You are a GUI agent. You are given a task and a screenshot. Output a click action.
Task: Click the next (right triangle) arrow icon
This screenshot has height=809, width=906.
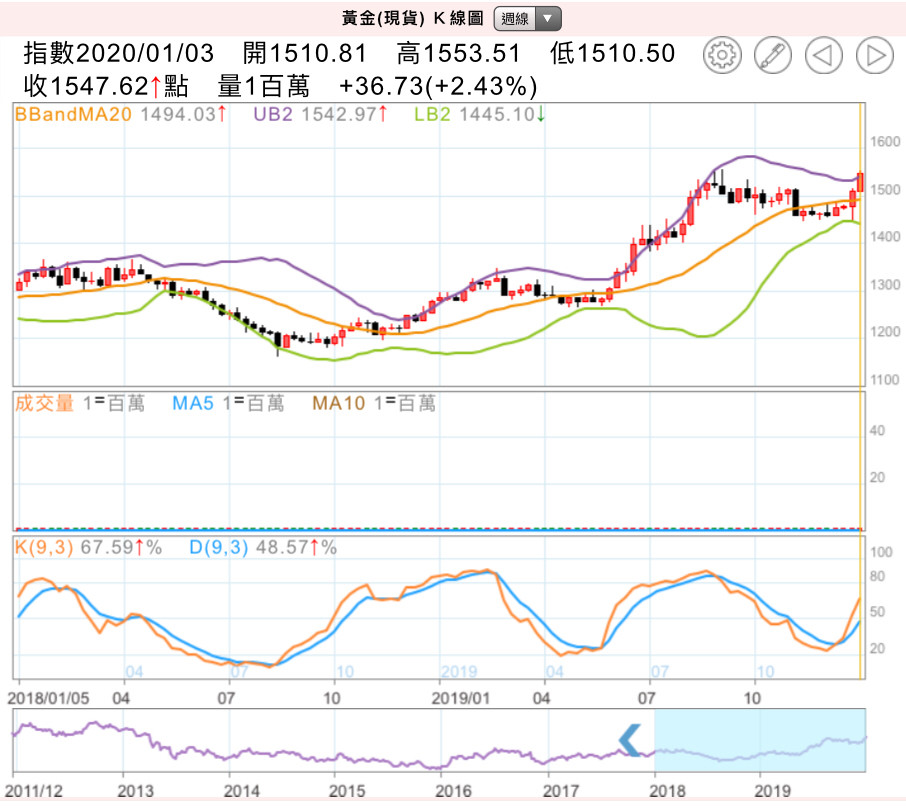(x=874, y=55)
